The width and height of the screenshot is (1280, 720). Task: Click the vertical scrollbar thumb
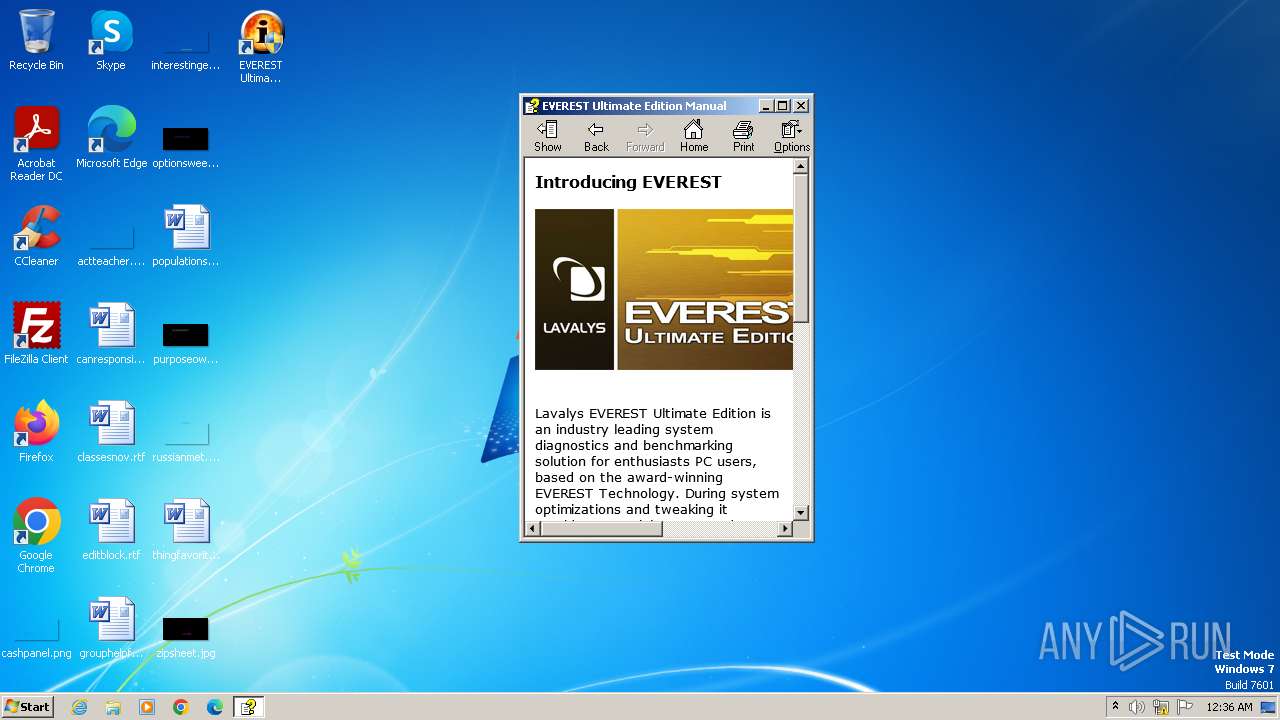click(800, 248)
